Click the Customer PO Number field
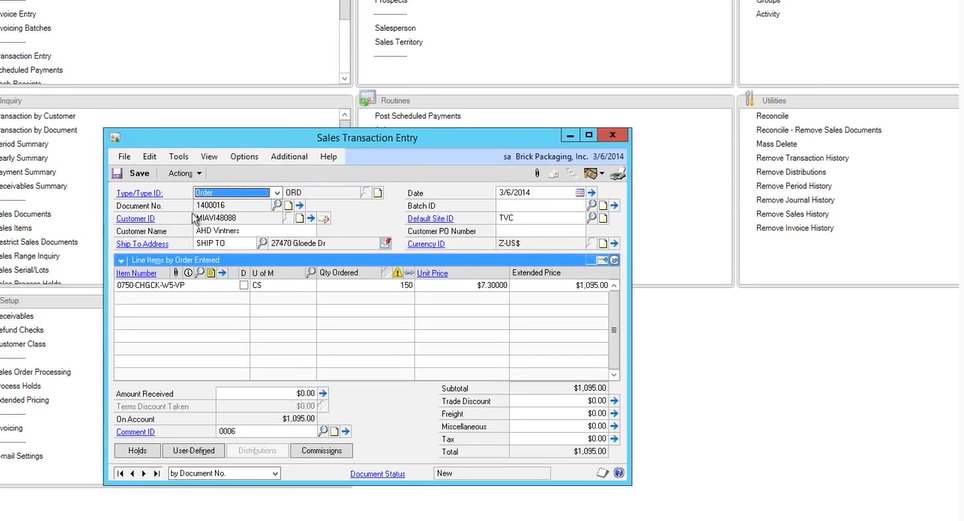Screen dimensions: 964x521 coord(540,231)
